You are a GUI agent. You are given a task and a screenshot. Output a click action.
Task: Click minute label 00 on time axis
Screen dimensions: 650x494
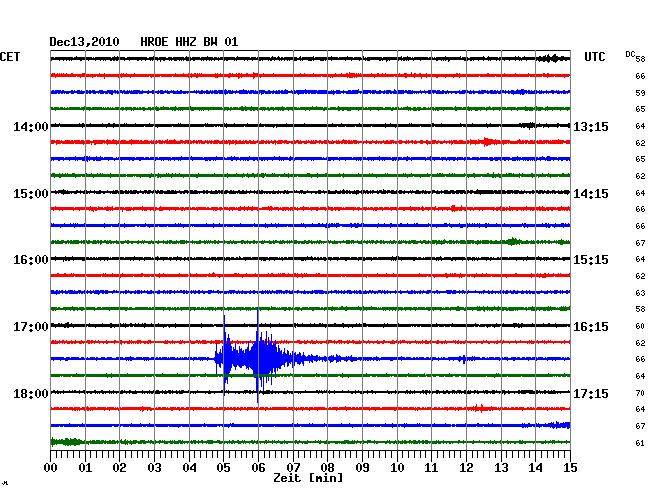[x=51, y=467]
